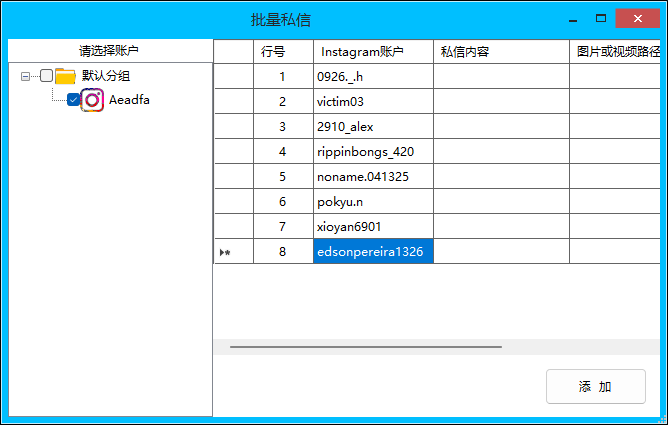Image resolution: width=668 pixels, height=425 pixels.
Task: Uncheck the Aeadfa account checkbox
Action: pos(73,100)
